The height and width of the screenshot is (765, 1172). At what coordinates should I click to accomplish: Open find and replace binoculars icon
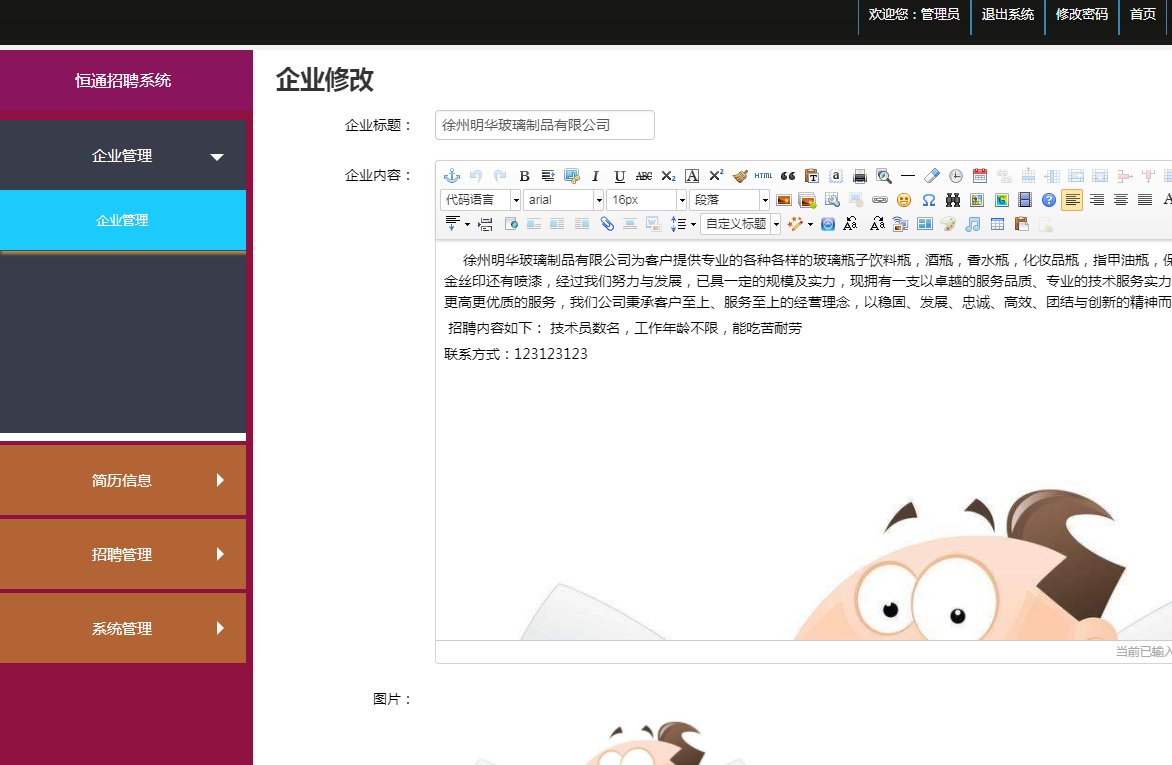(x=952, y=200)
